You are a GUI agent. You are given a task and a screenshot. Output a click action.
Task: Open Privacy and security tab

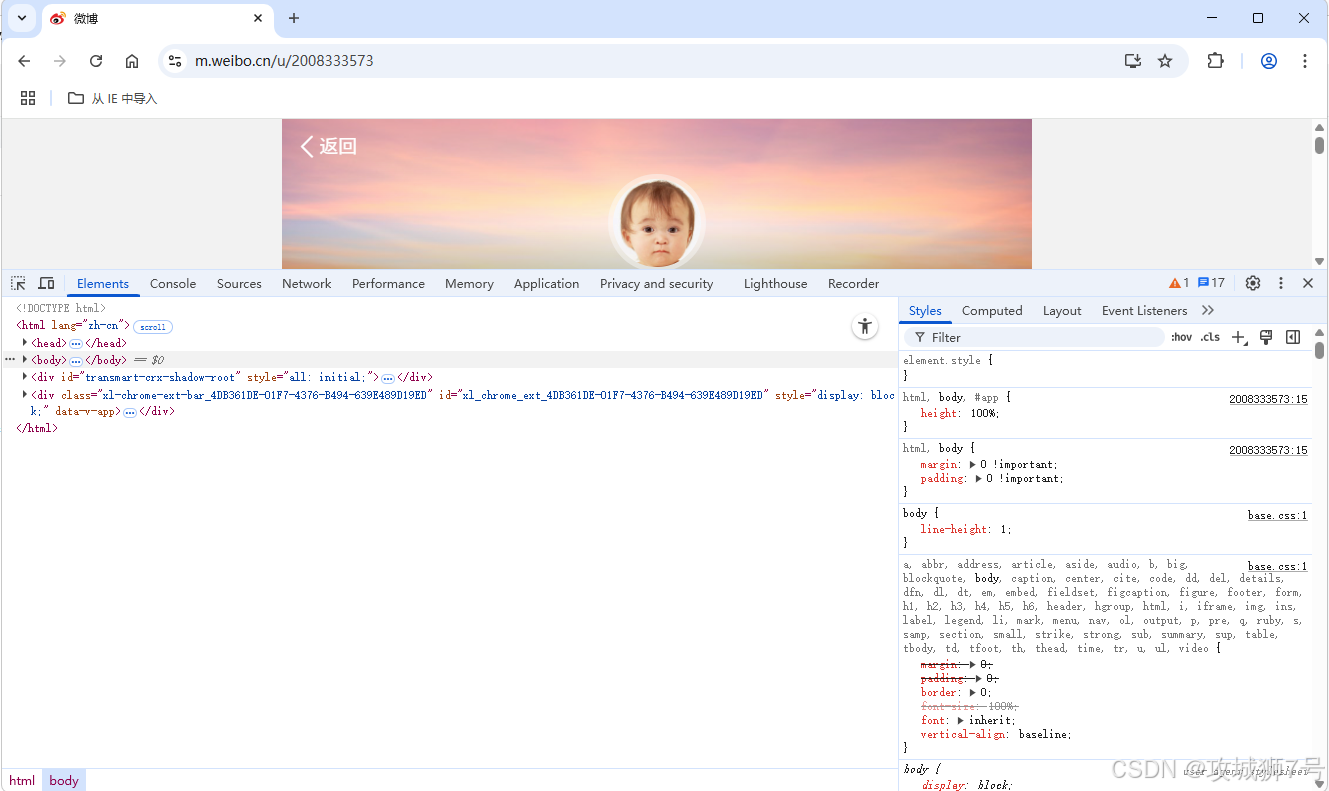click(656, 283)
